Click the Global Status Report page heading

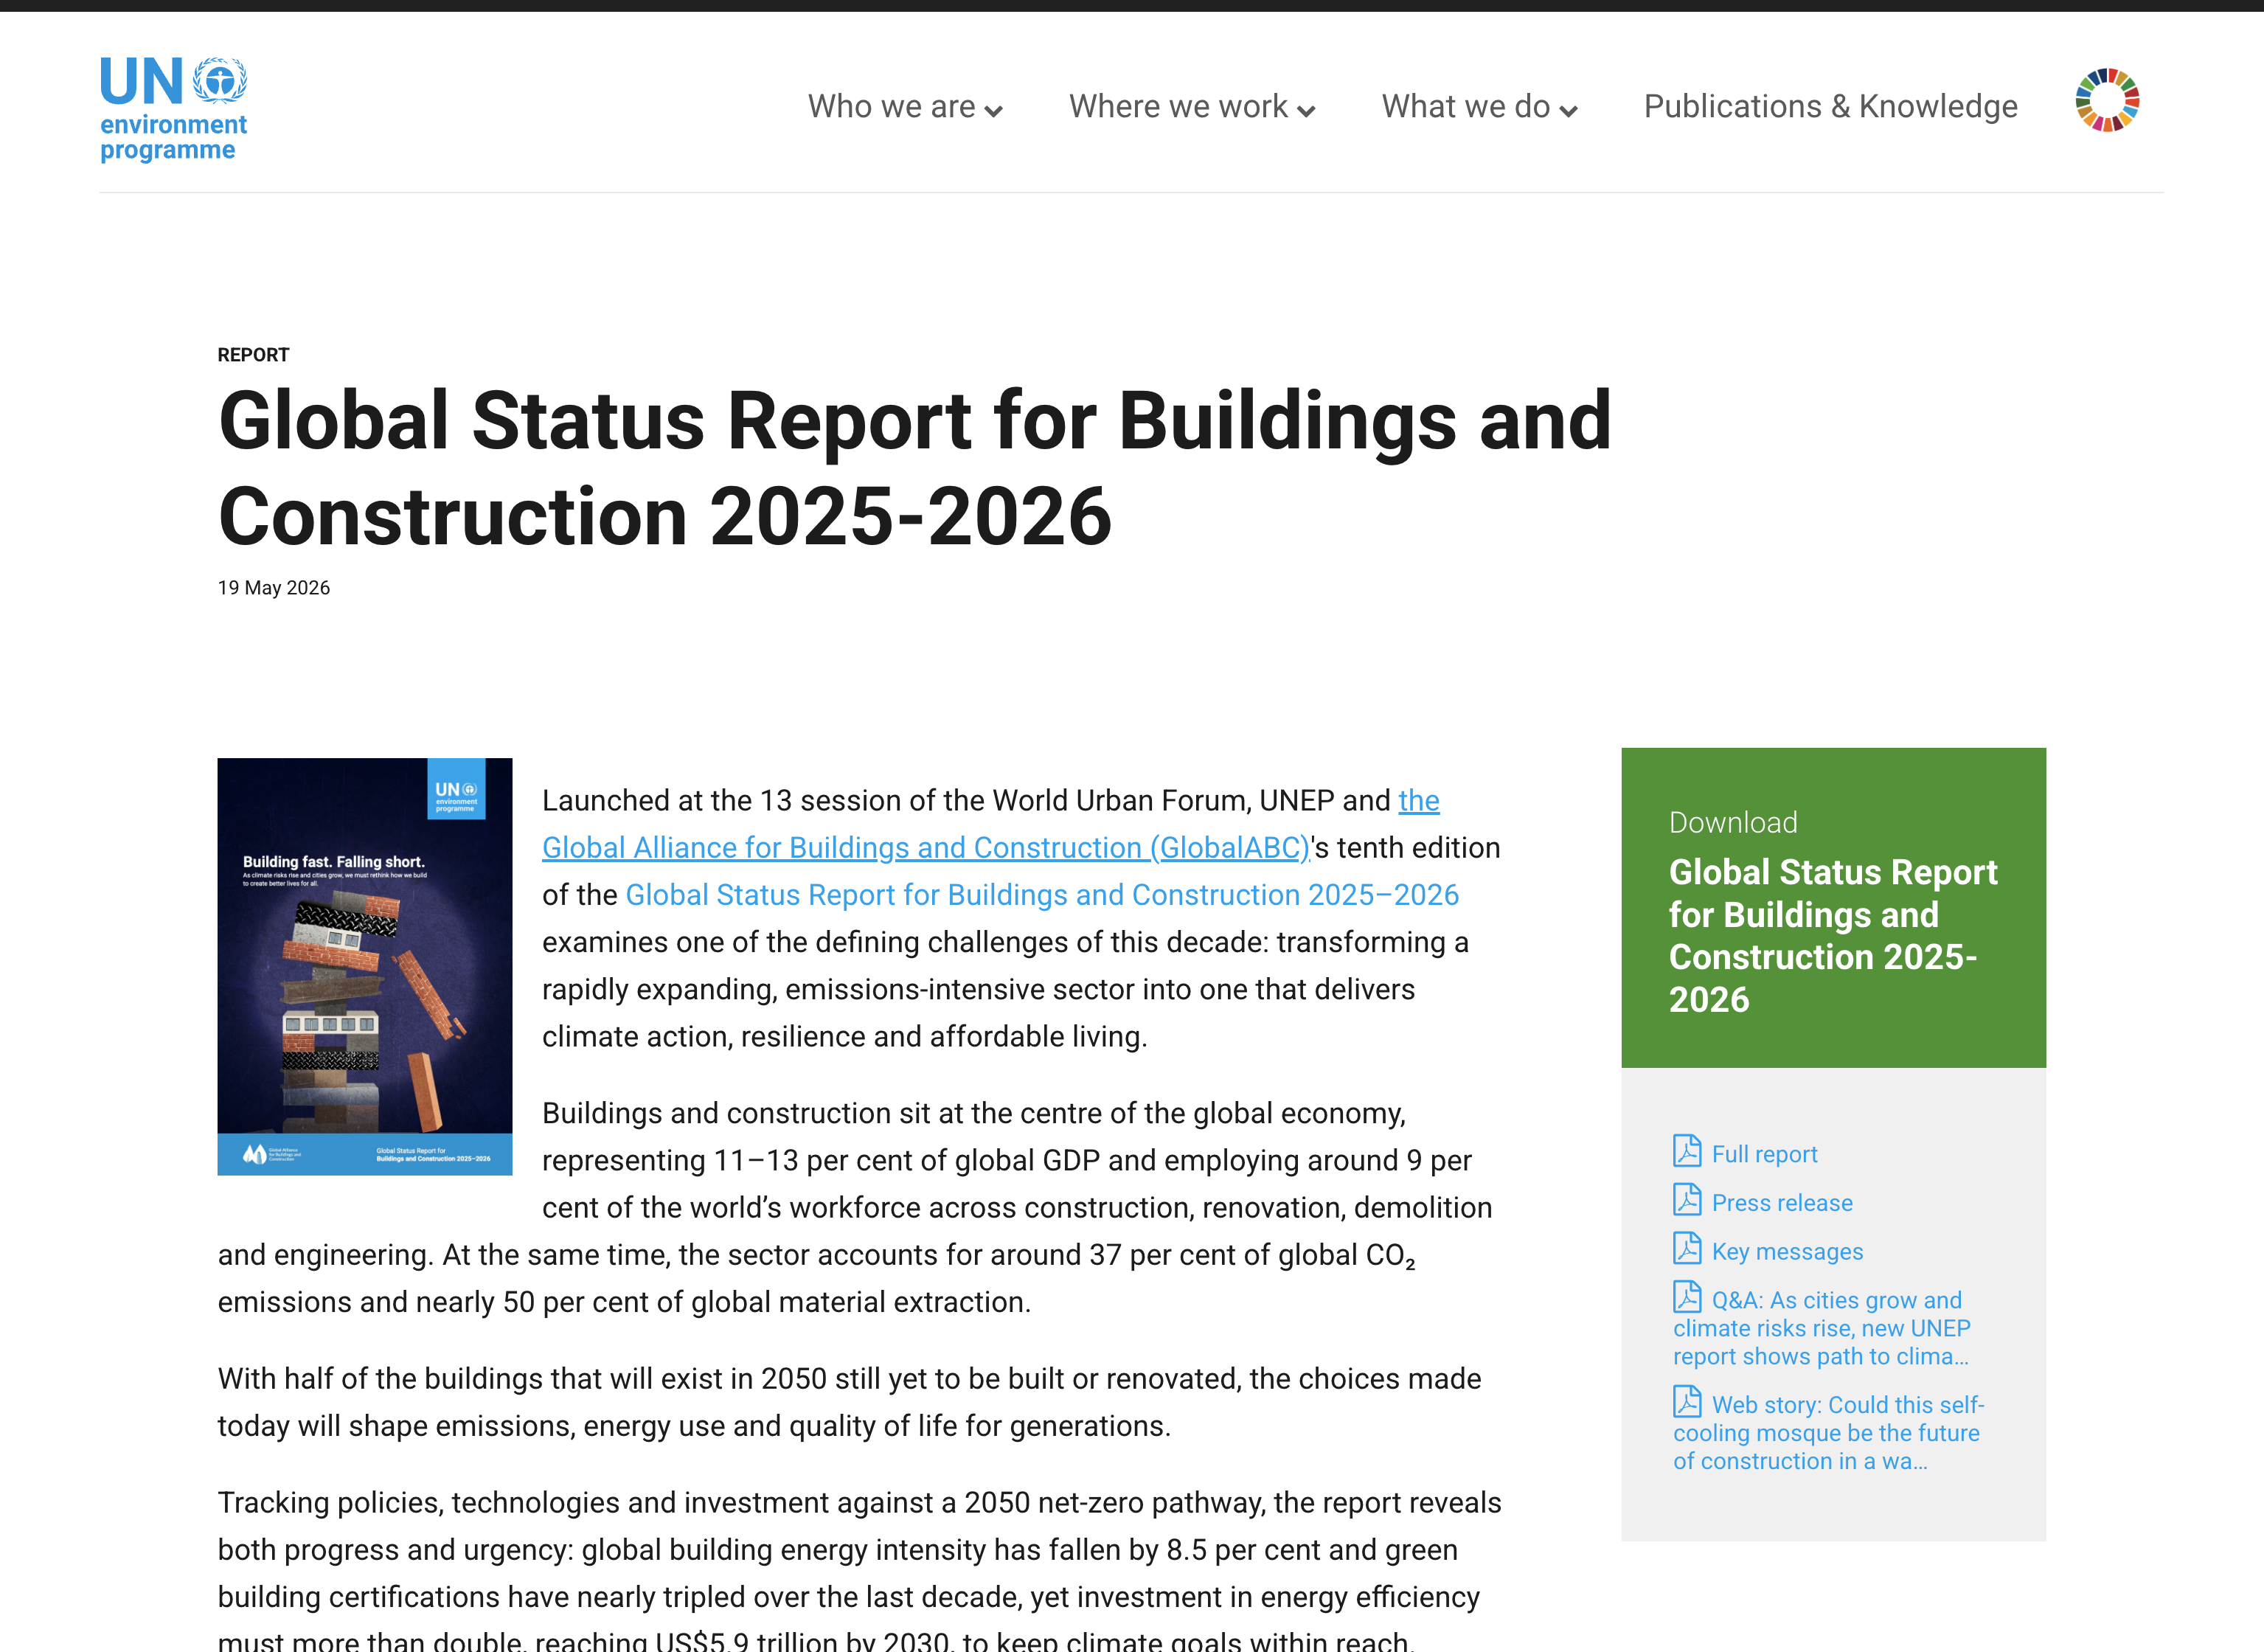(x=914, y=468)
